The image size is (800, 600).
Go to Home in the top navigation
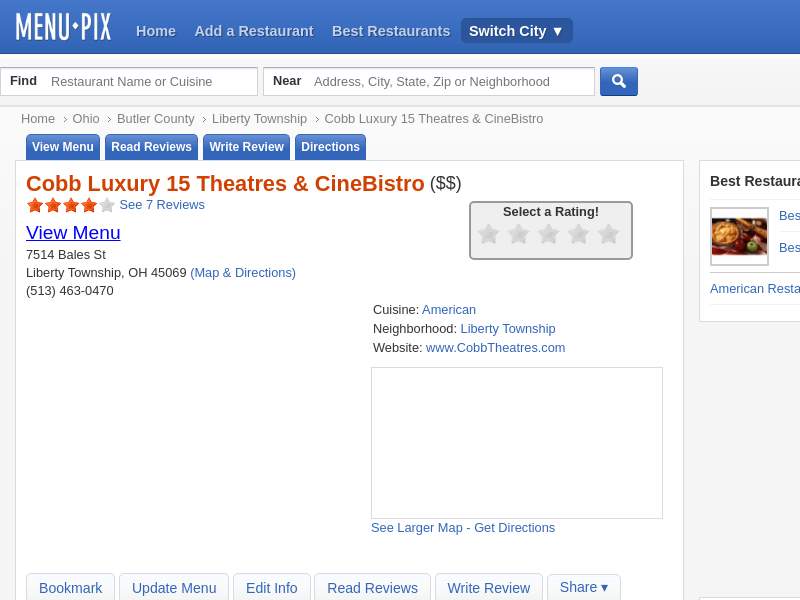156,31
